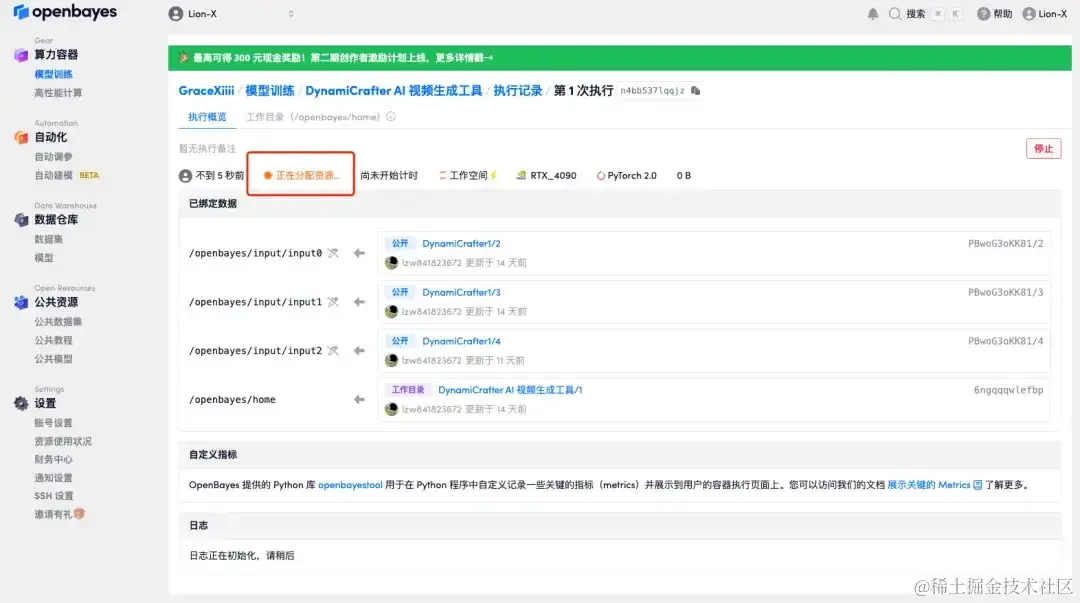This screenshot has width=1080, height=603.
Task: Open 账号设置 in sidebar
Action: point(53,423)
